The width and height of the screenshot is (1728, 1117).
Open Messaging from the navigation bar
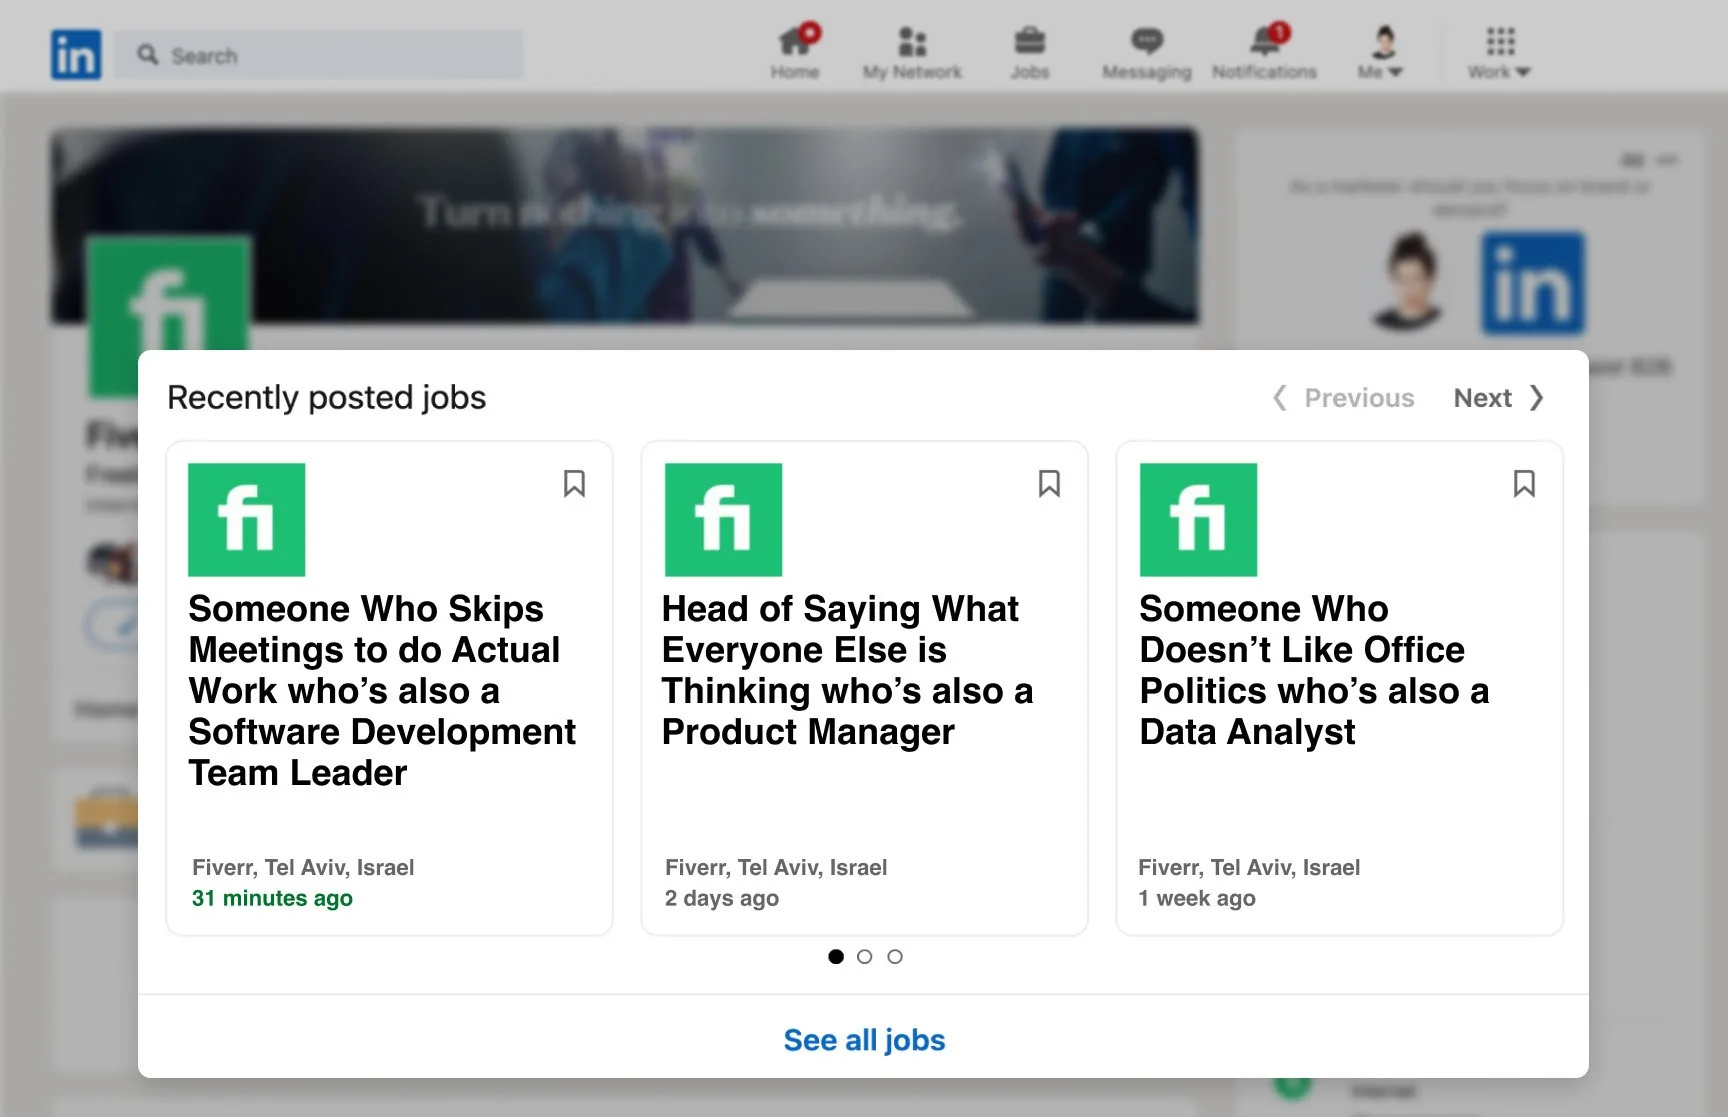click(x=1146, y=52)
